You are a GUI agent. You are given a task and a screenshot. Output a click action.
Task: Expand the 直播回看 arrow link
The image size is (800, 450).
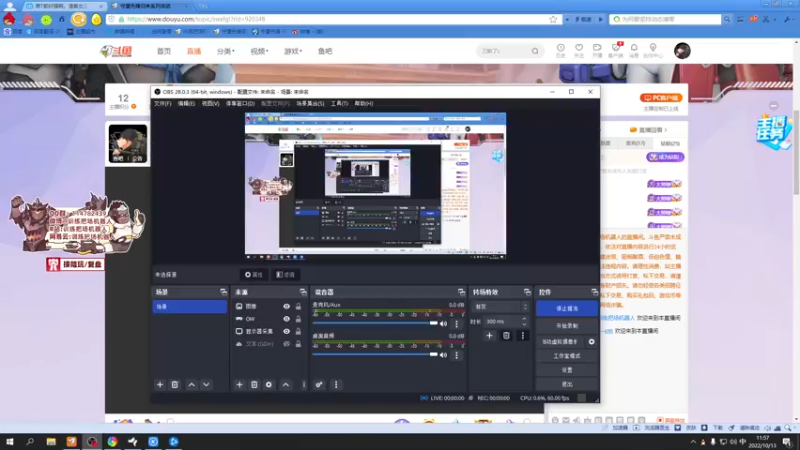(649, 130)
